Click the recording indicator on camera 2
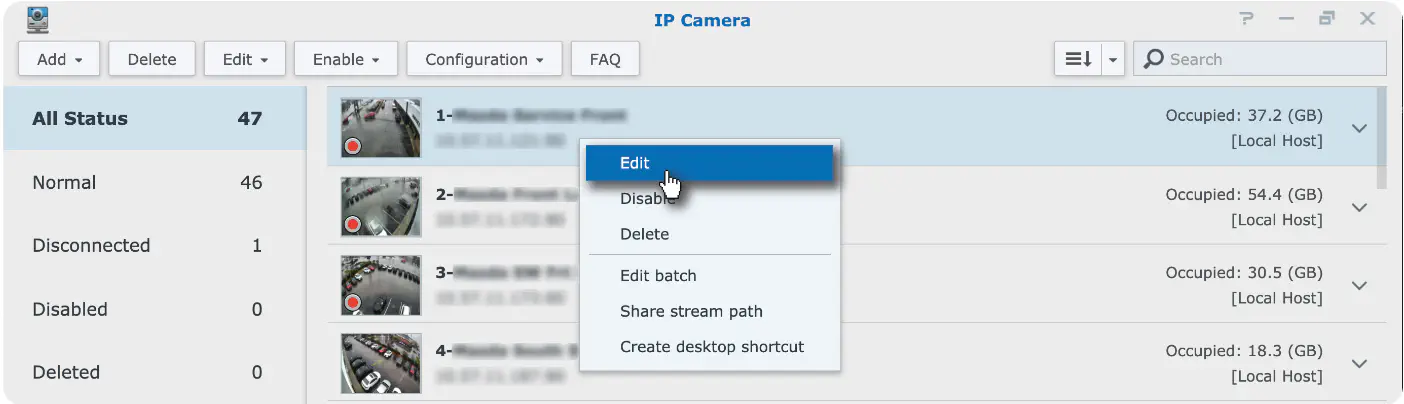 [352, 225]
